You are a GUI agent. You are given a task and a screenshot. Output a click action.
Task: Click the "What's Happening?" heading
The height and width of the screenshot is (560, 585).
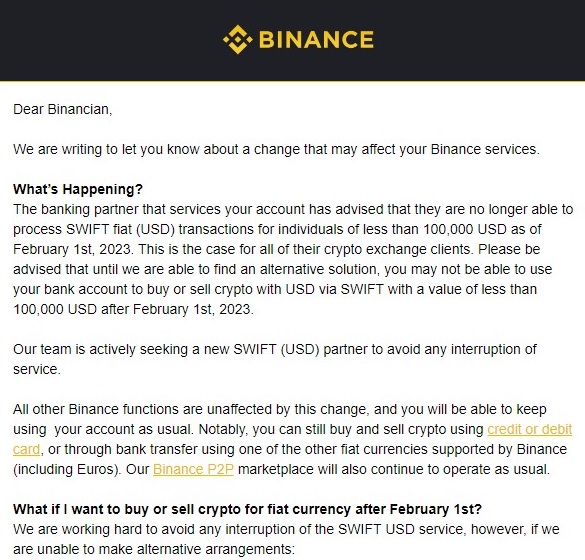pos(78,189)
